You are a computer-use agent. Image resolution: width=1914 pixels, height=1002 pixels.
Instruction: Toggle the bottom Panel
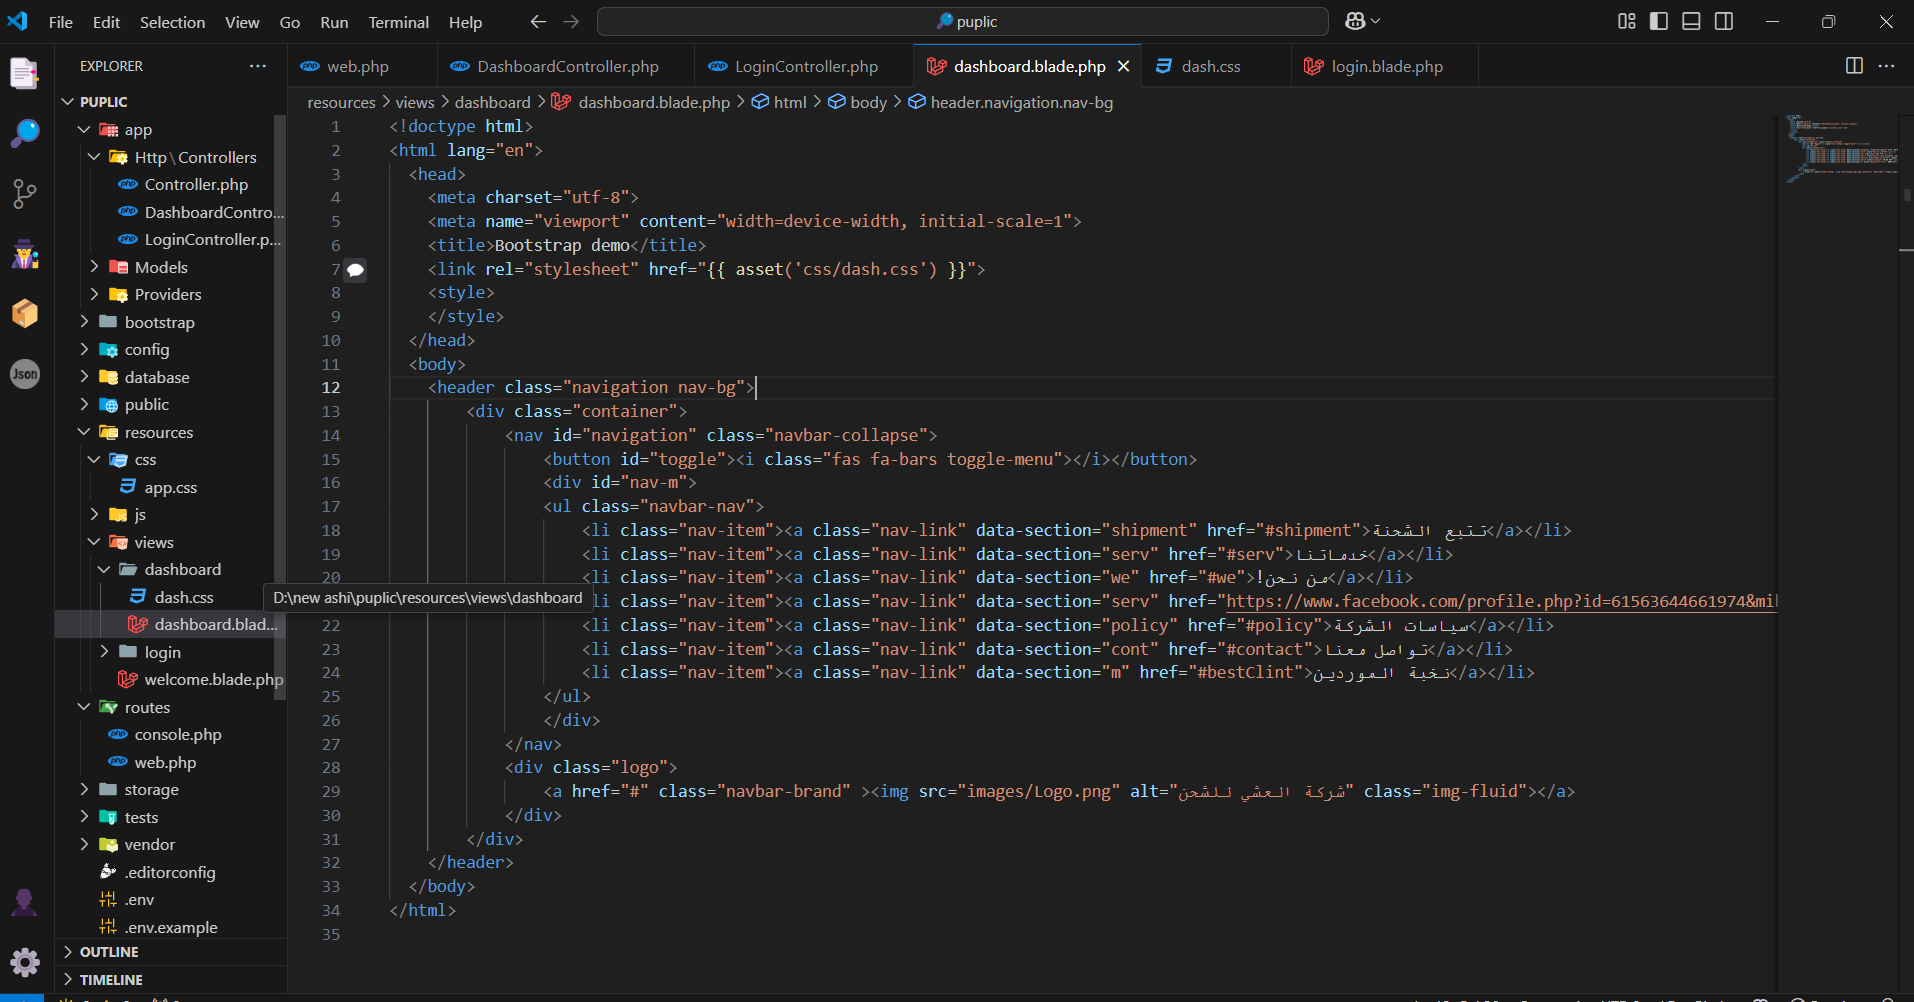1692,21
